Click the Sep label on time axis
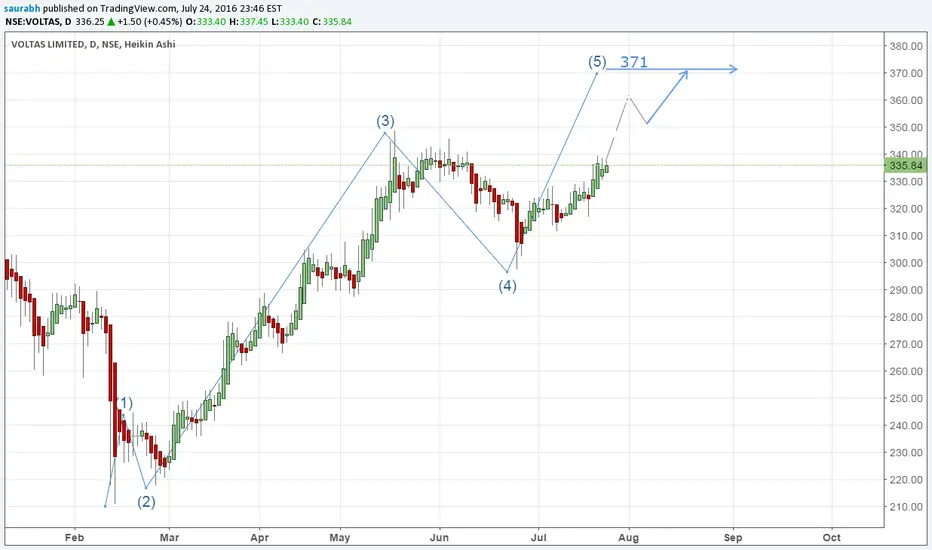Screen dimensions: 932x550 pos(733,538)
